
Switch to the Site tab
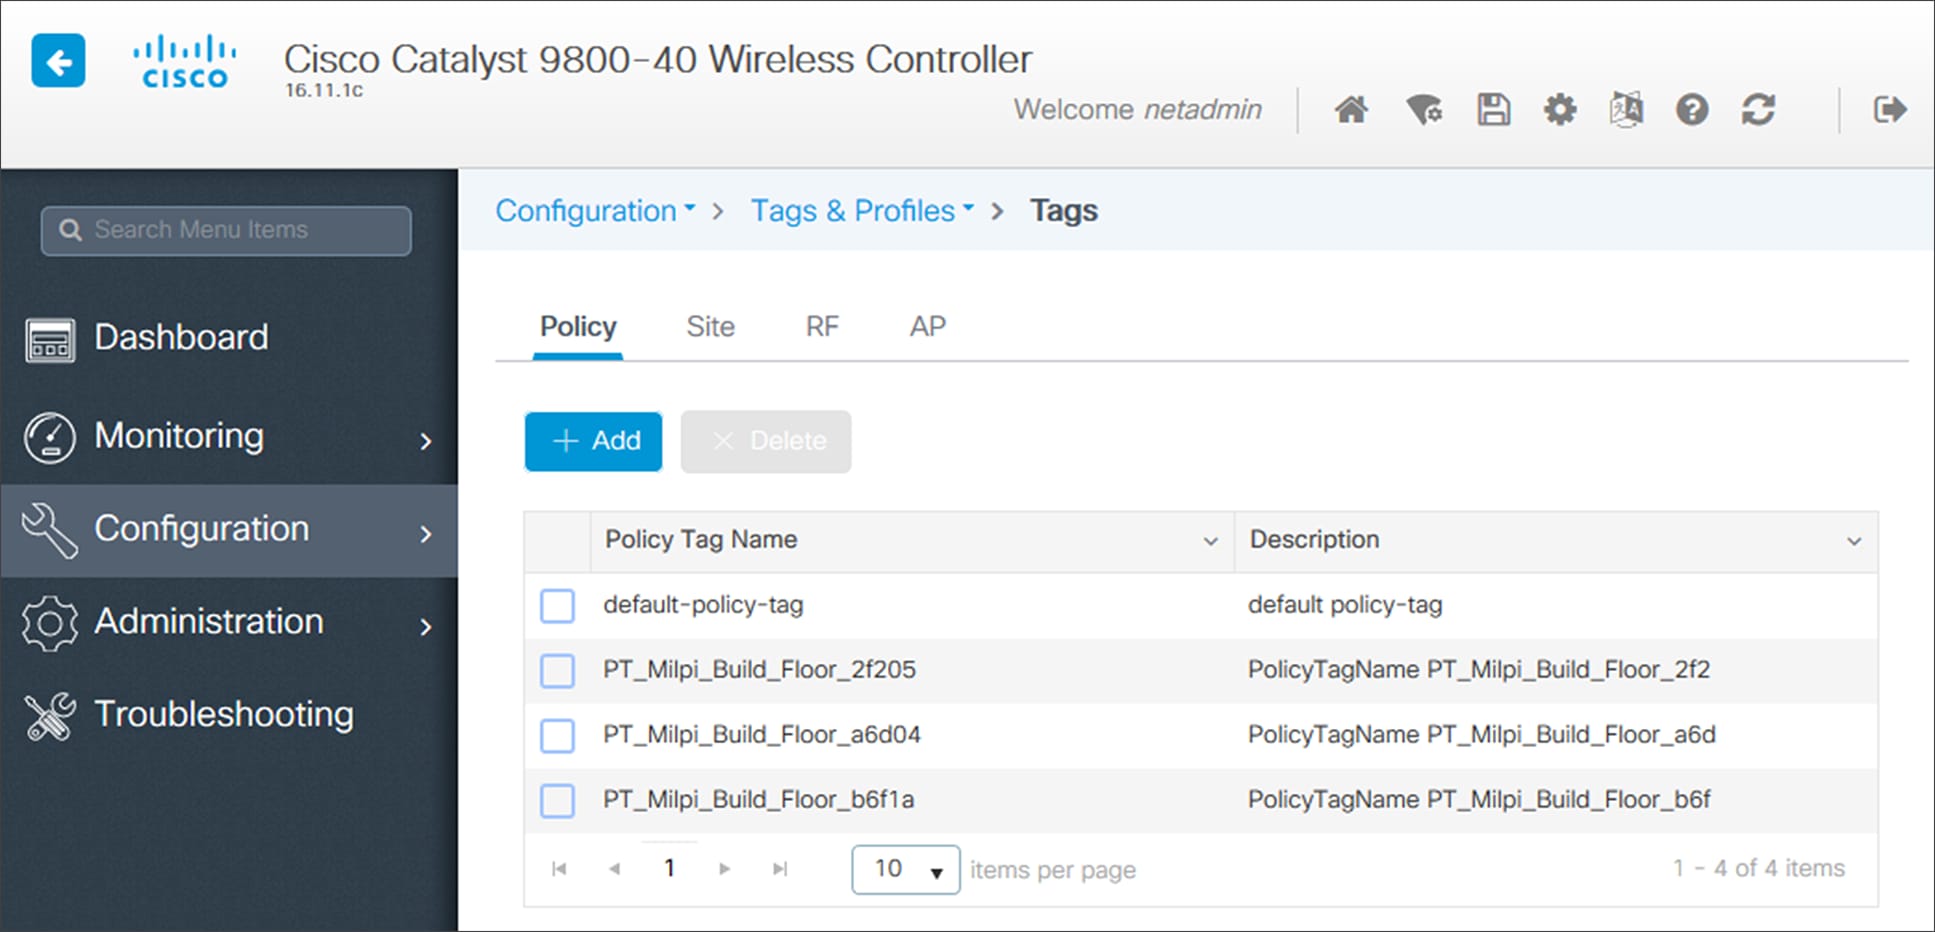click(x=710, y=327)
